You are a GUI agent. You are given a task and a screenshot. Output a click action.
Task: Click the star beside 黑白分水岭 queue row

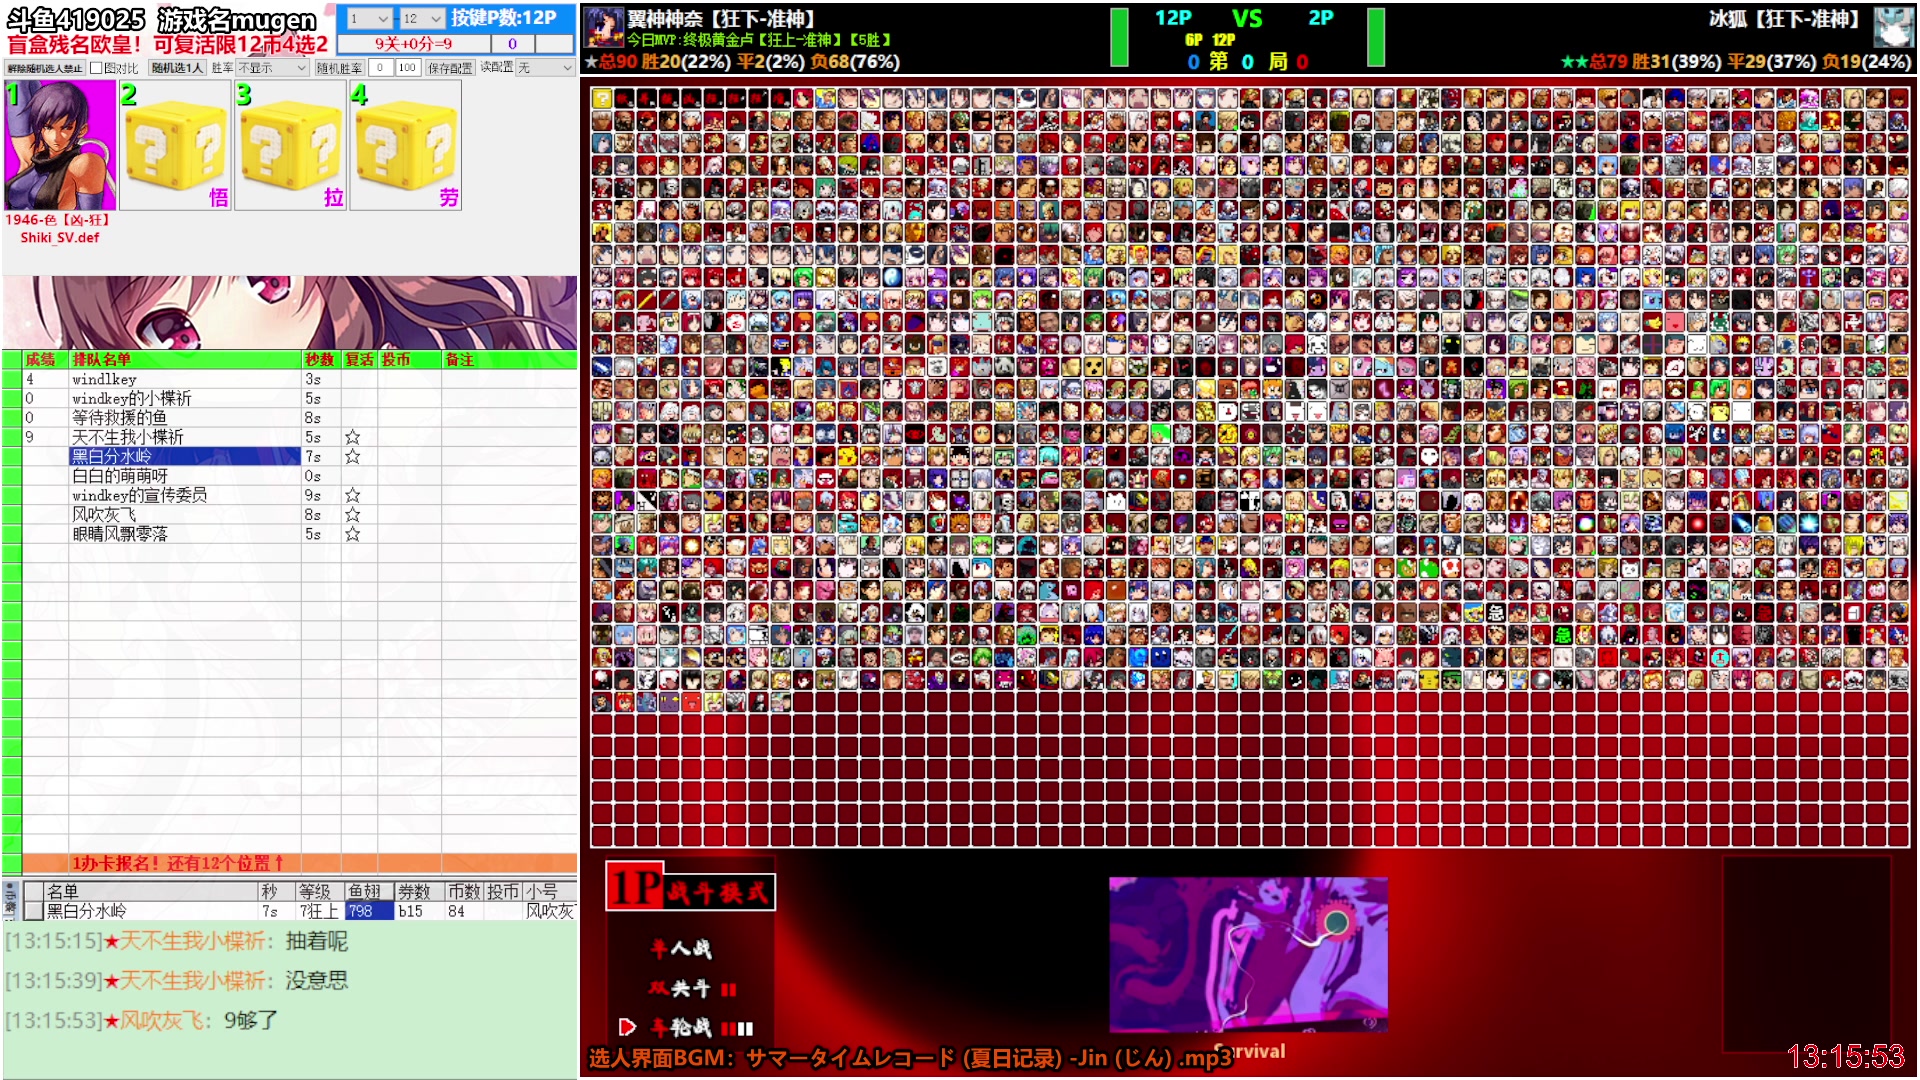point(352,456)
